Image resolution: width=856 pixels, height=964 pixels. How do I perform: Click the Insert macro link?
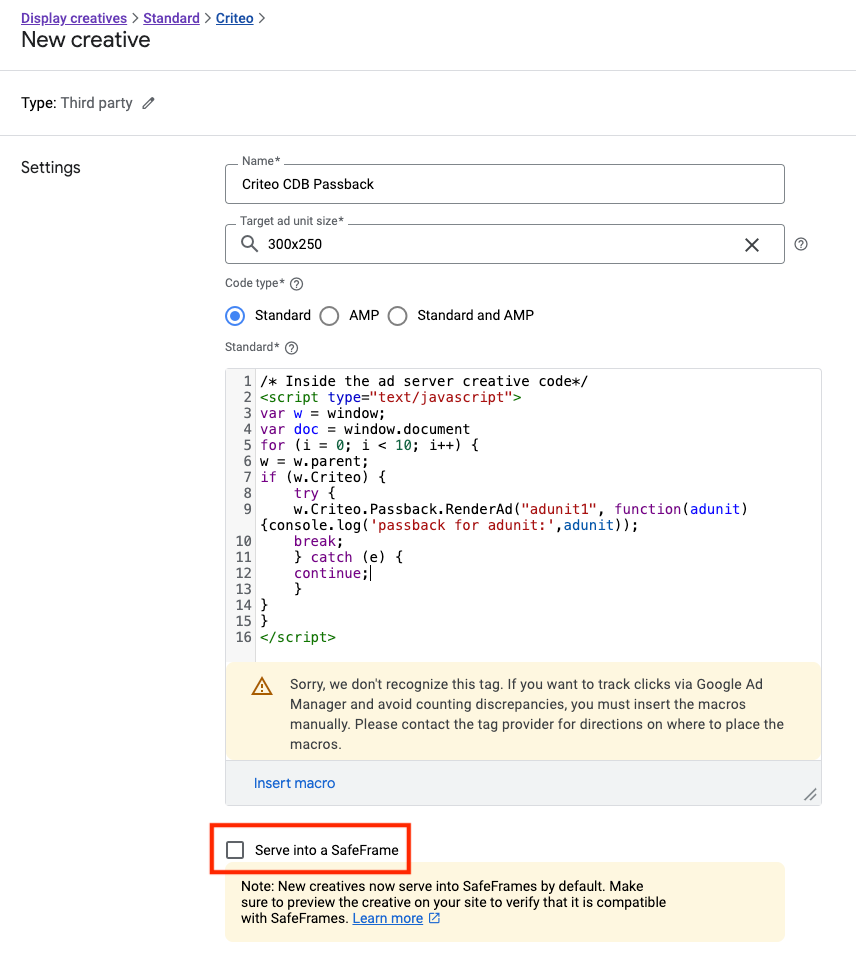pyautogui.click(x=295, y=783)
